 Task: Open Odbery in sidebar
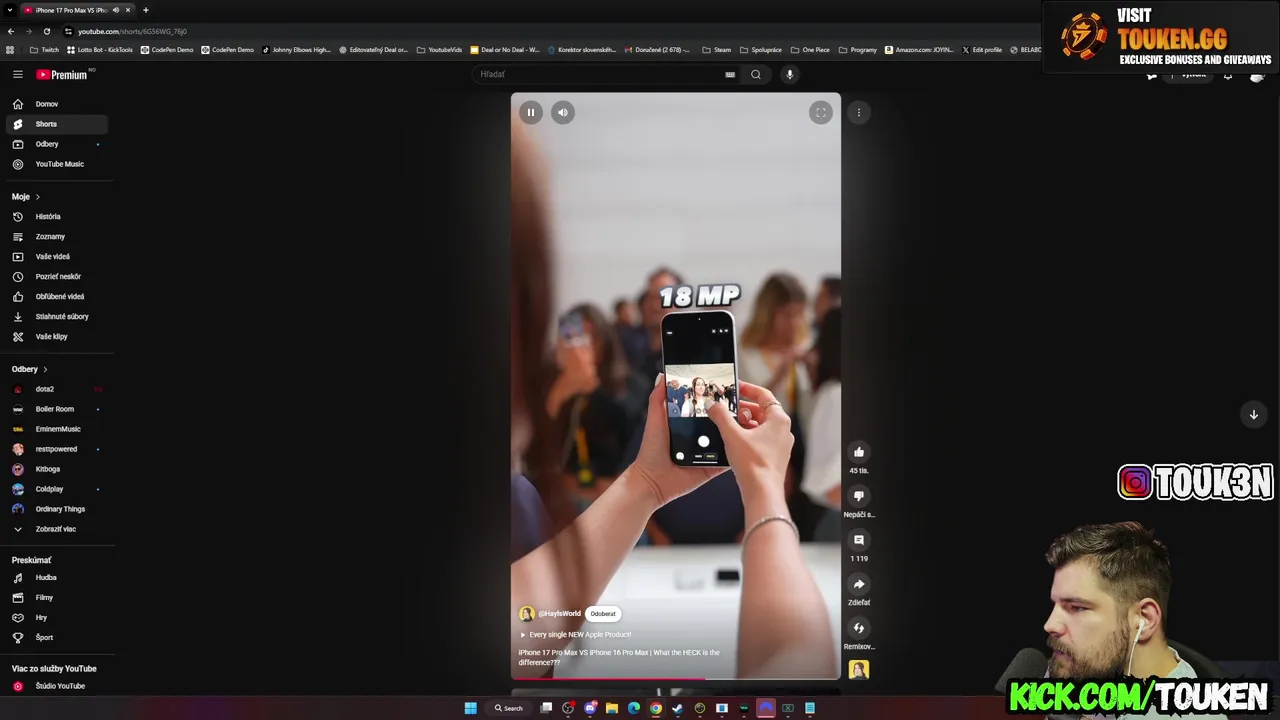point(56,144)
